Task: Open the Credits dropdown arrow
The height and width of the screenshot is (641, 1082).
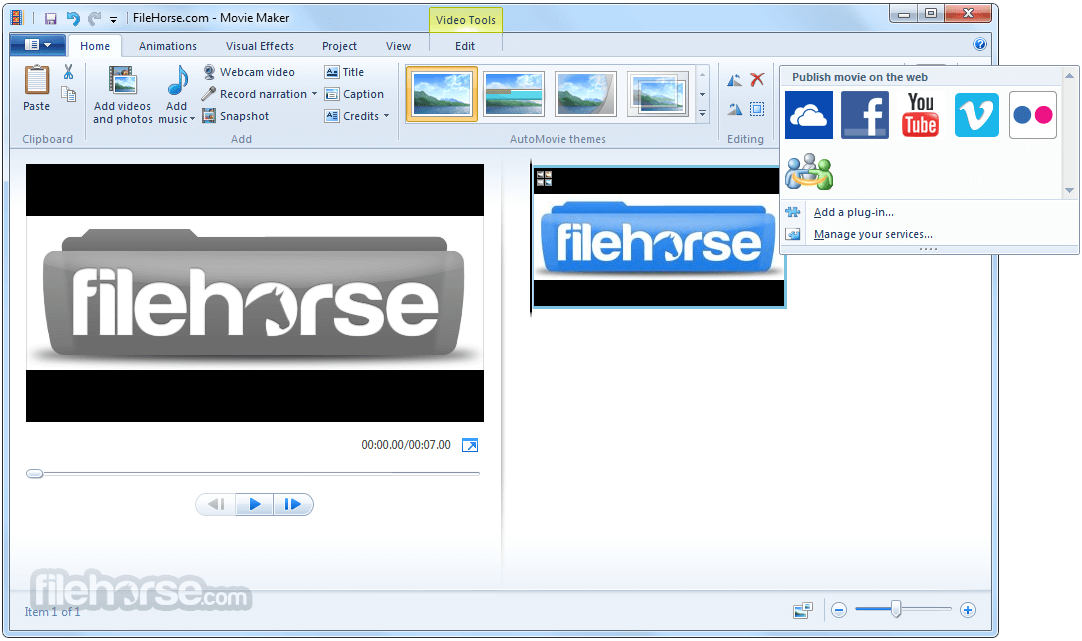Action: point(386,116)
